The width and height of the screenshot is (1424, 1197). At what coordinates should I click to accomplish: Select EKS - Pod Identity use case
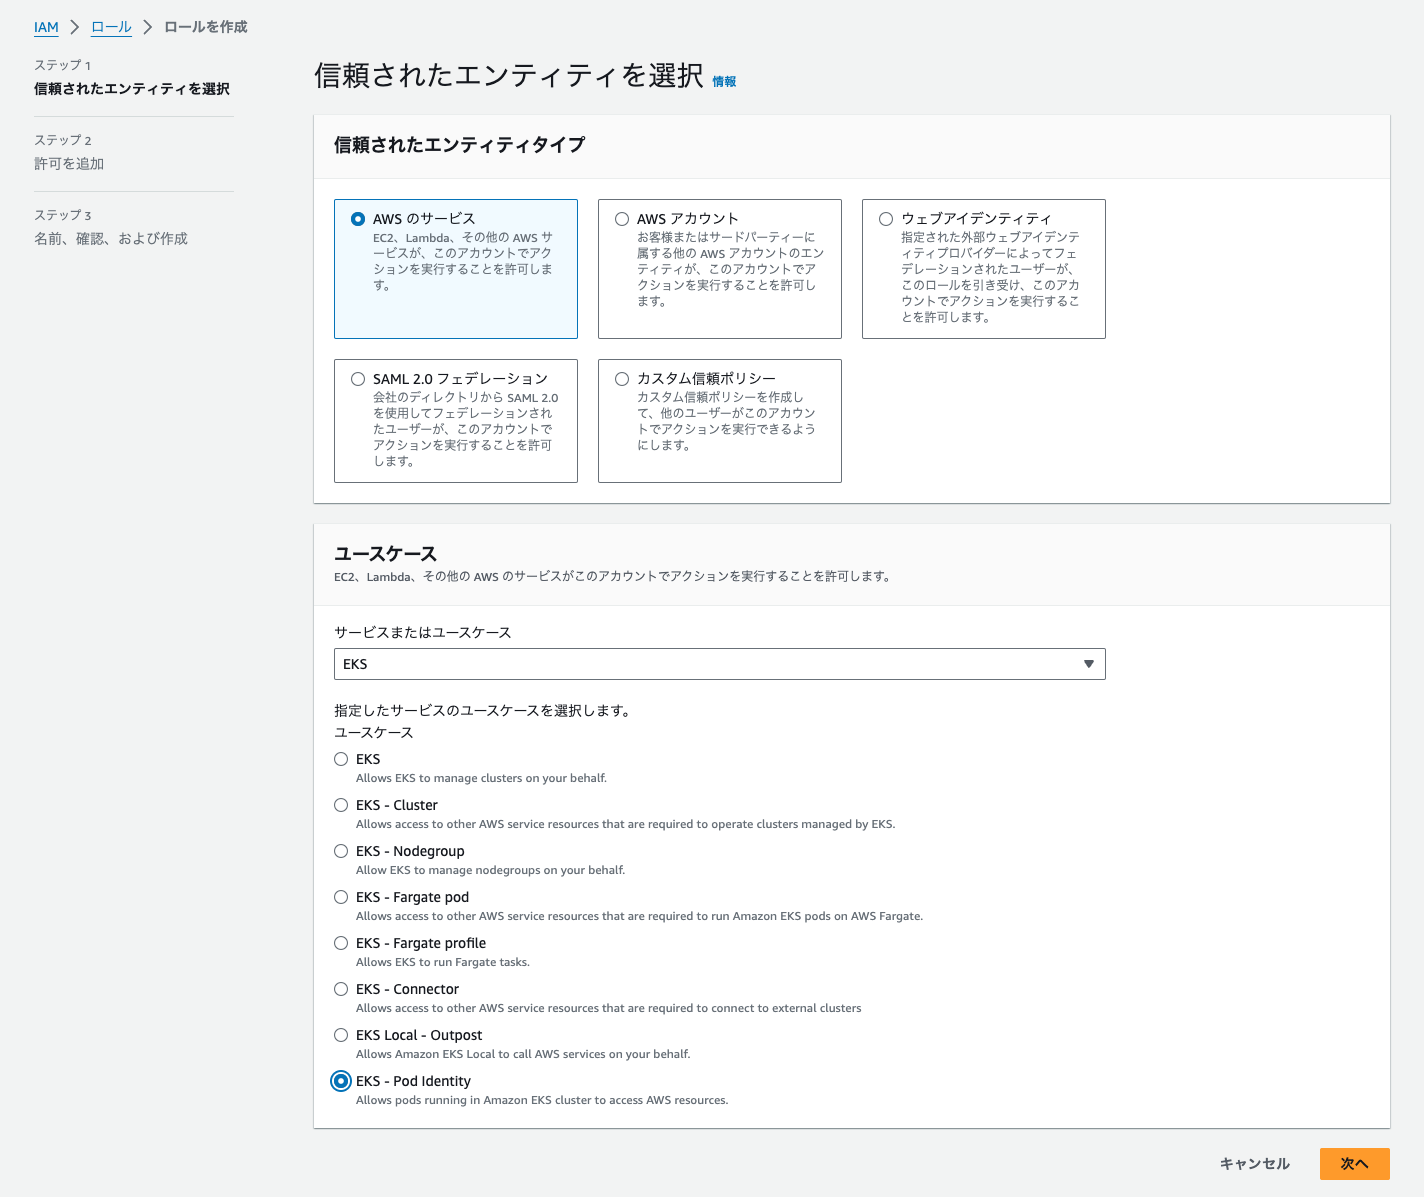point(341,1081)
